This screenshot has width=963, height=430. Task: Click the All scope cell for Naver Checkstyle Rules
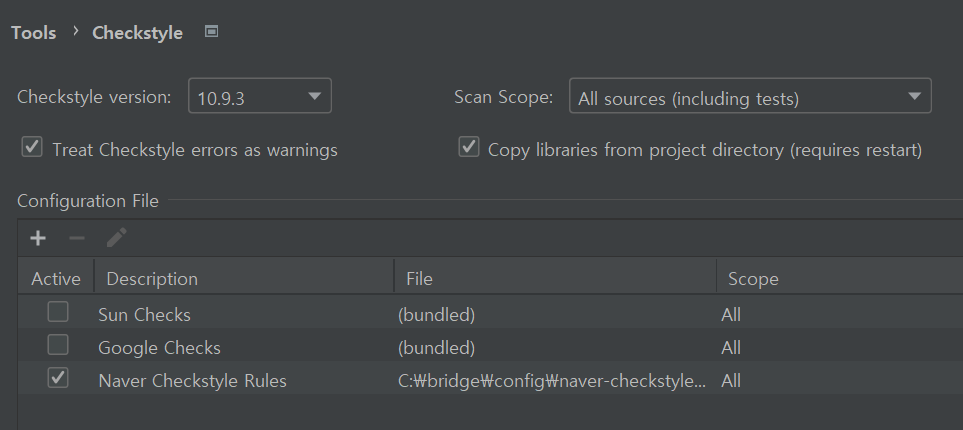(731, 381)
